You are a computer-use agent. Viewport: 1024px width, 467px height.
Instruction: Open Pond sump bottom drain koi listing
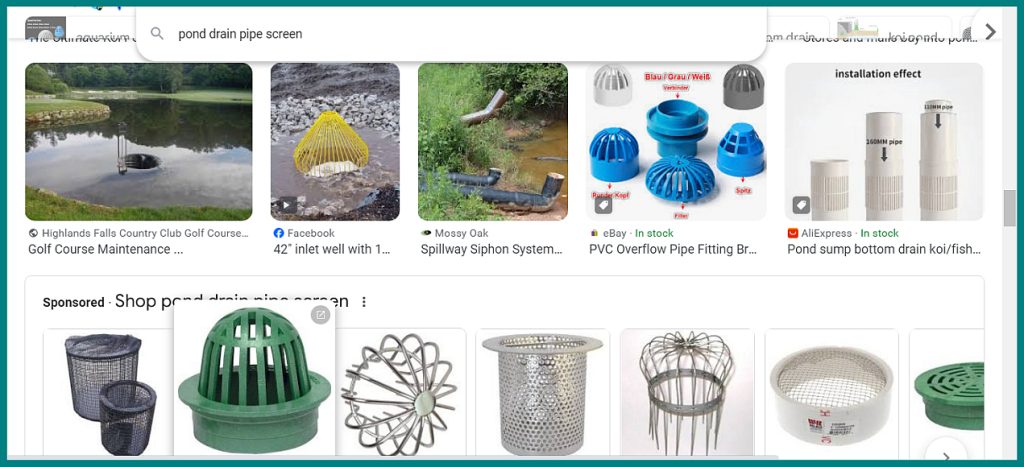coord(884,249)
